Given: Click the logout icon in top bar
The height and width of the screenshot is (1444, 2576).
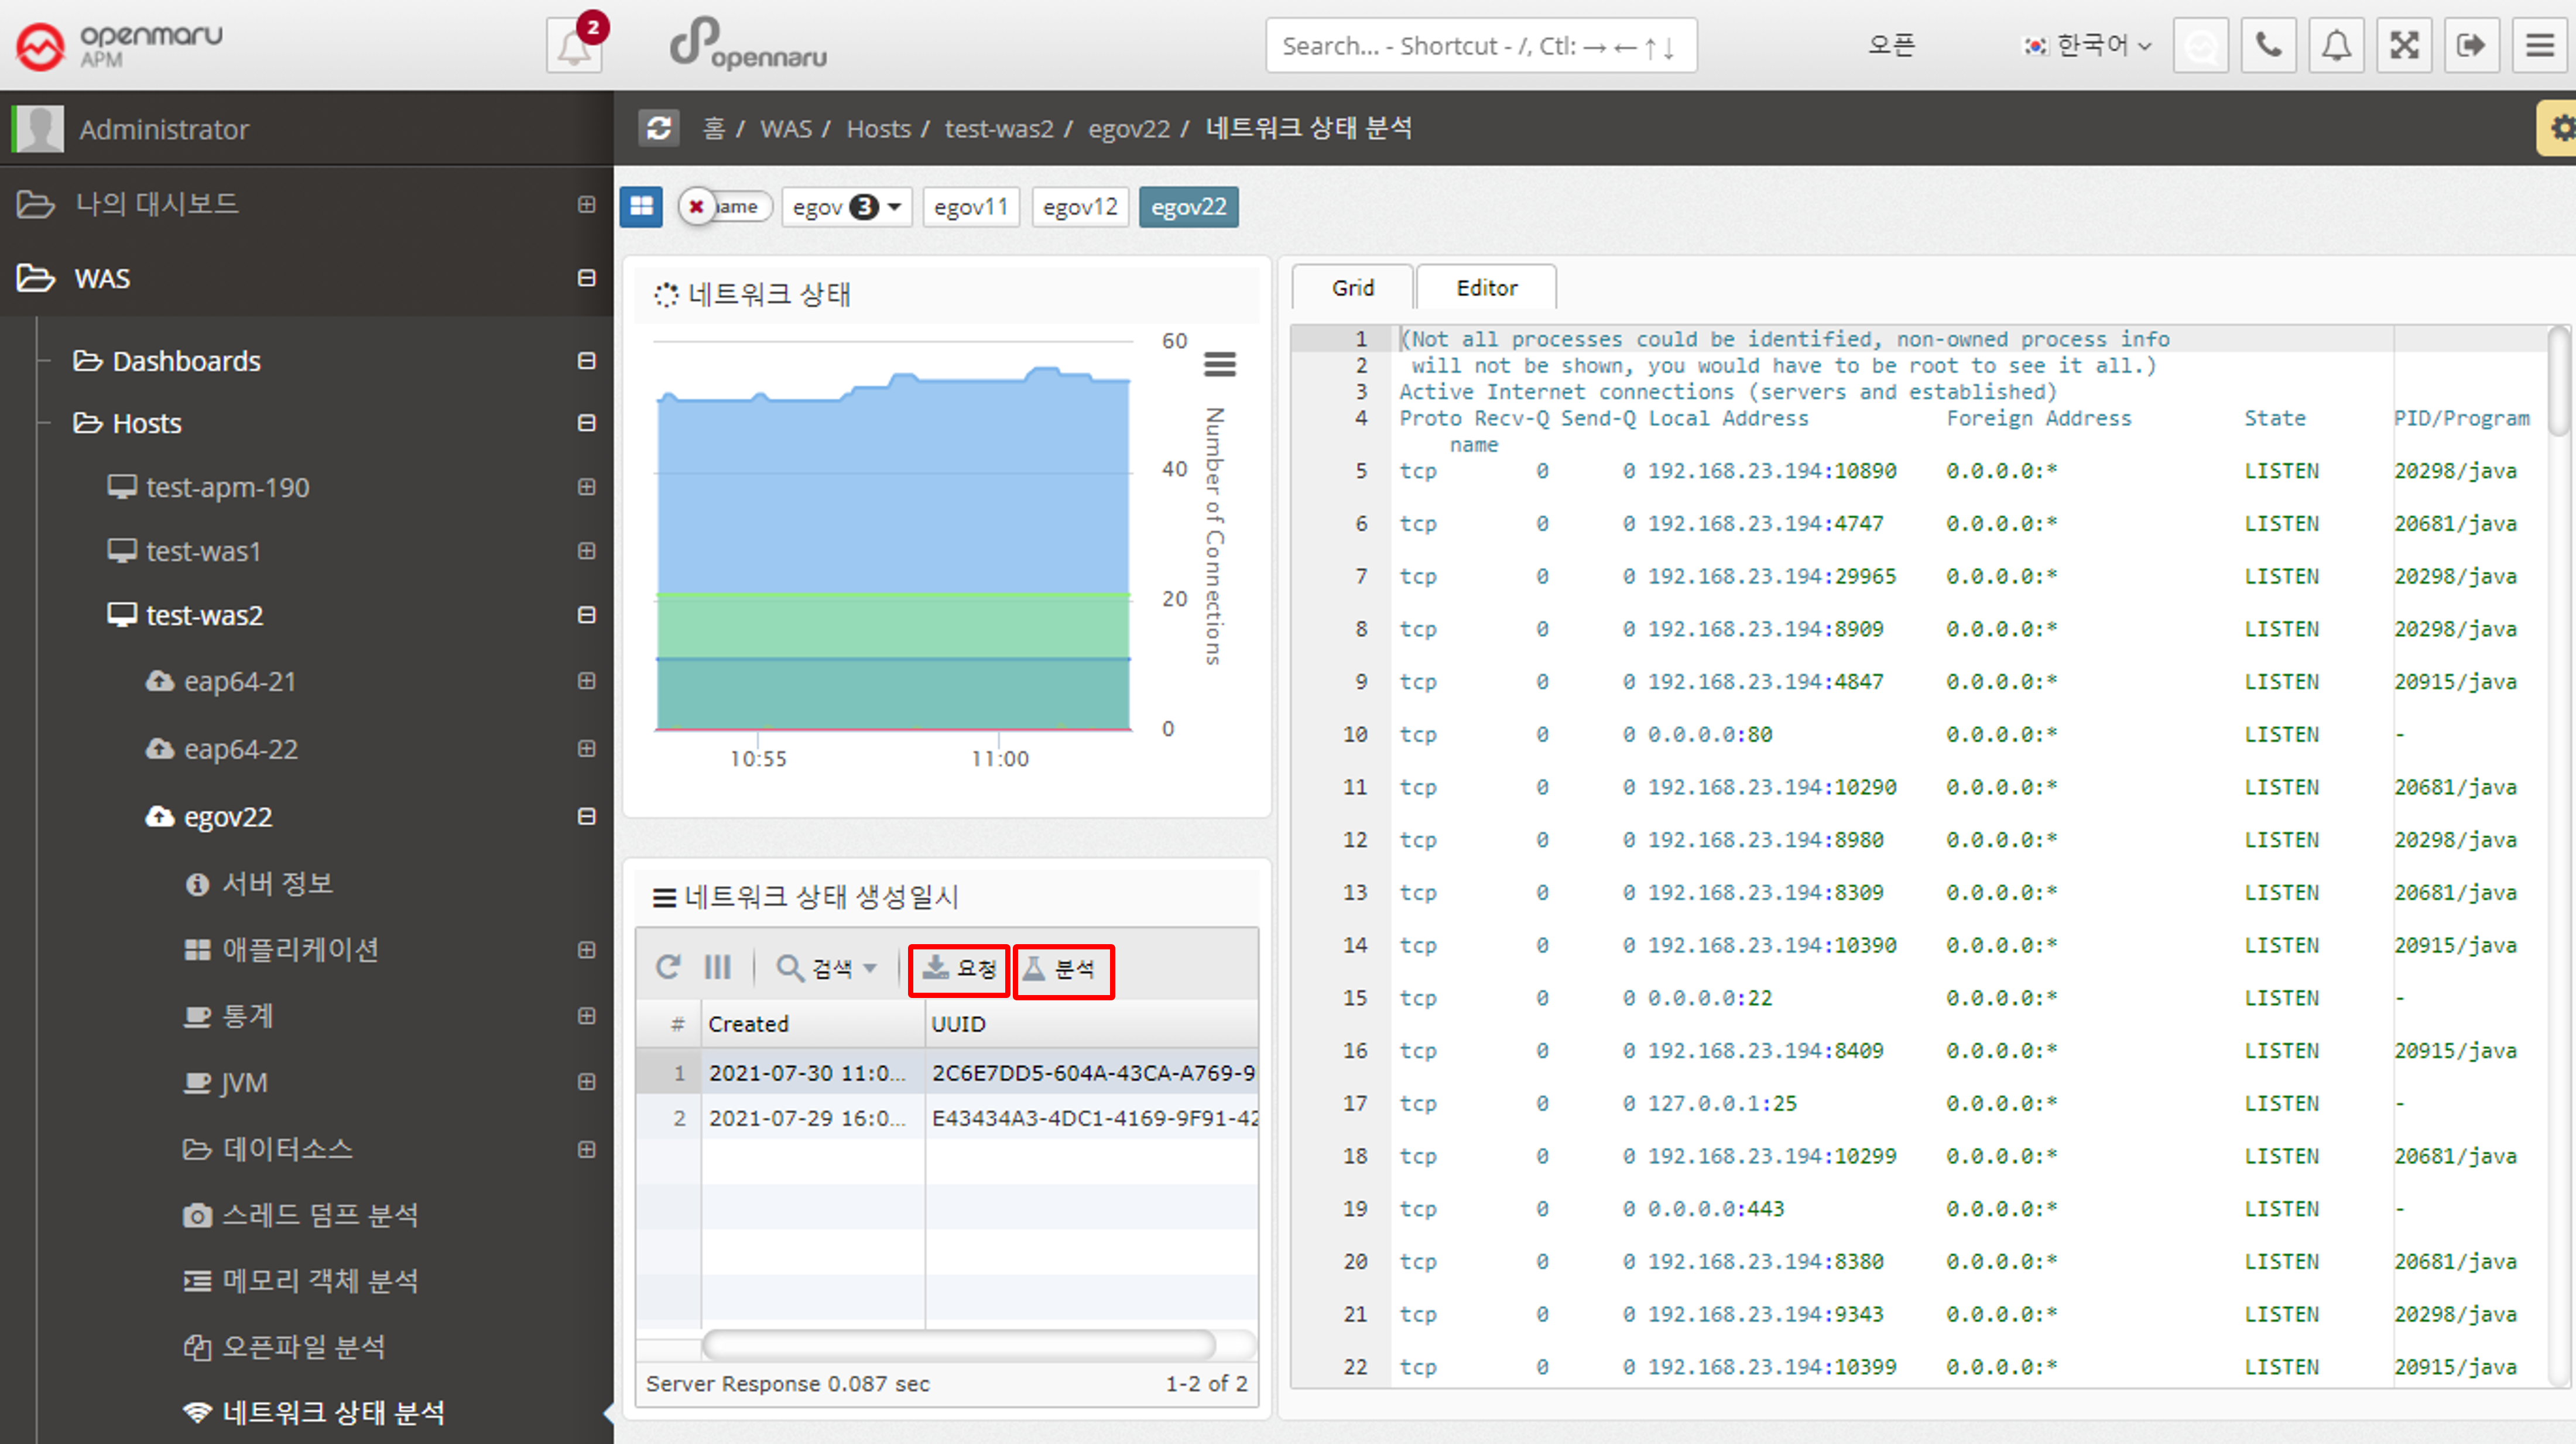Looking at the screenshot, I should (x=2471, y=46).
